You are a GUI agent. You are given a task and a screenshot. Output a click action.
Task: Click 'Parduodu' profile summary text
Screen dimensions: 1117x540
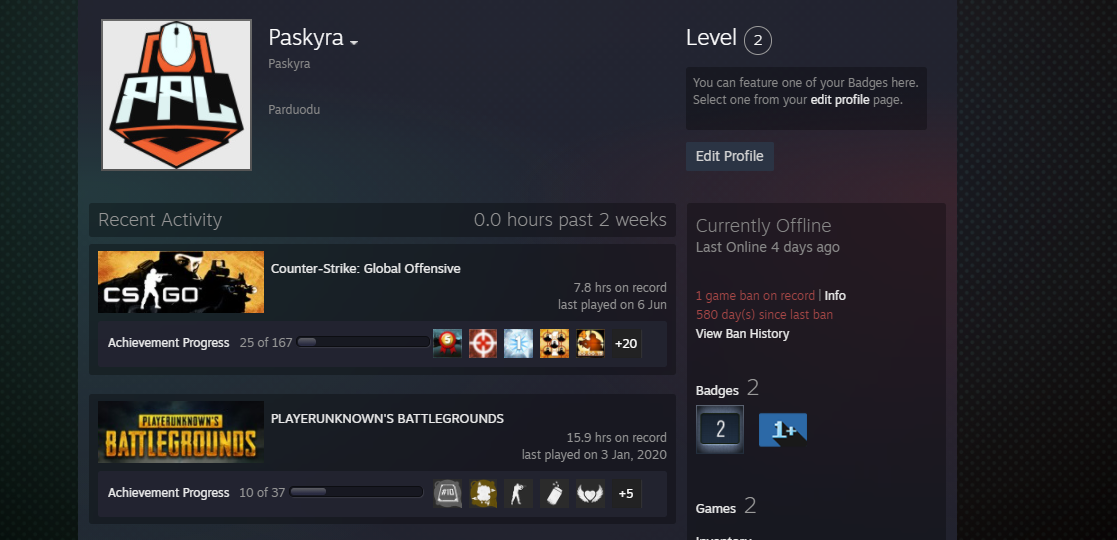point(294,110)
